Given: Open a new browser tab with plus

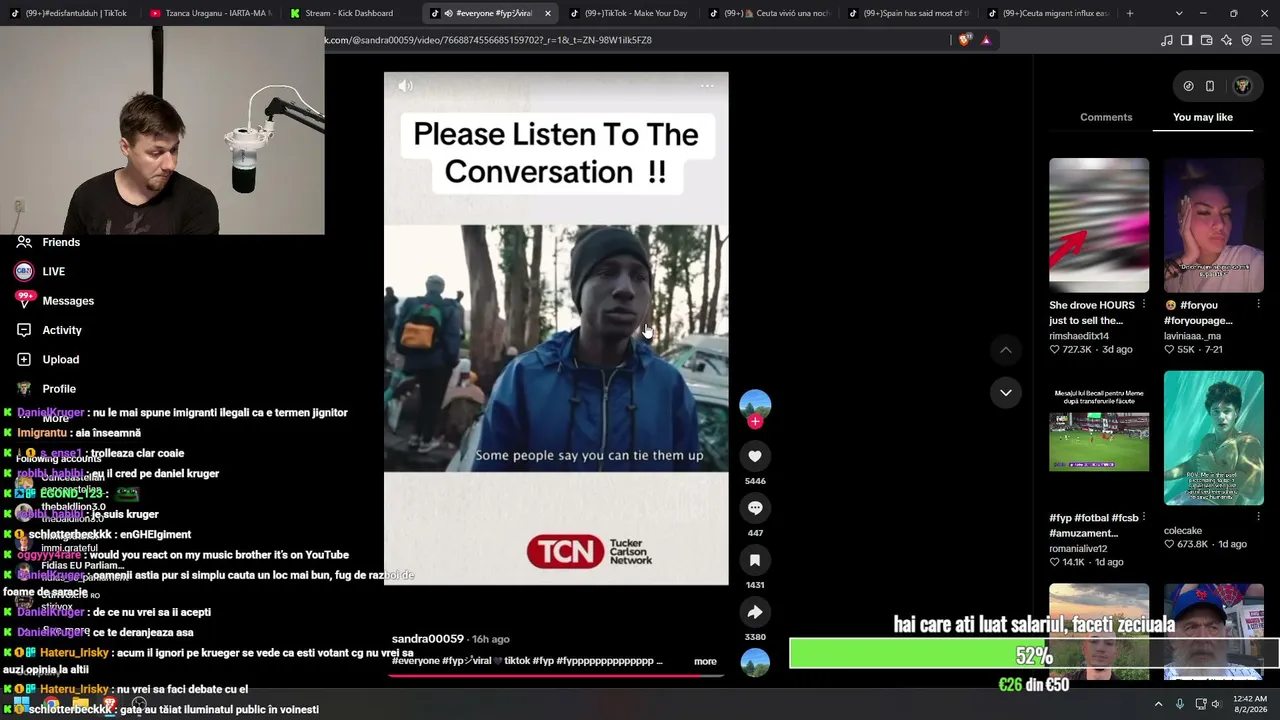Looking at the screenshot, I should point(1130,13).
